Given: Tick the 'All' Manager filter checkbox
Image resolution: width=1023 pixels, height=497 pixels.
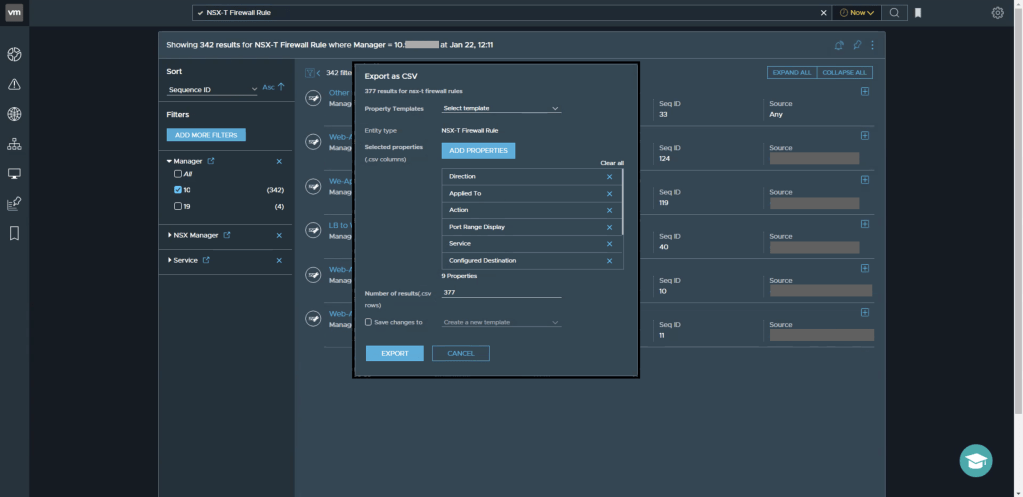Looking at the screenshot, I should point(178,174).
